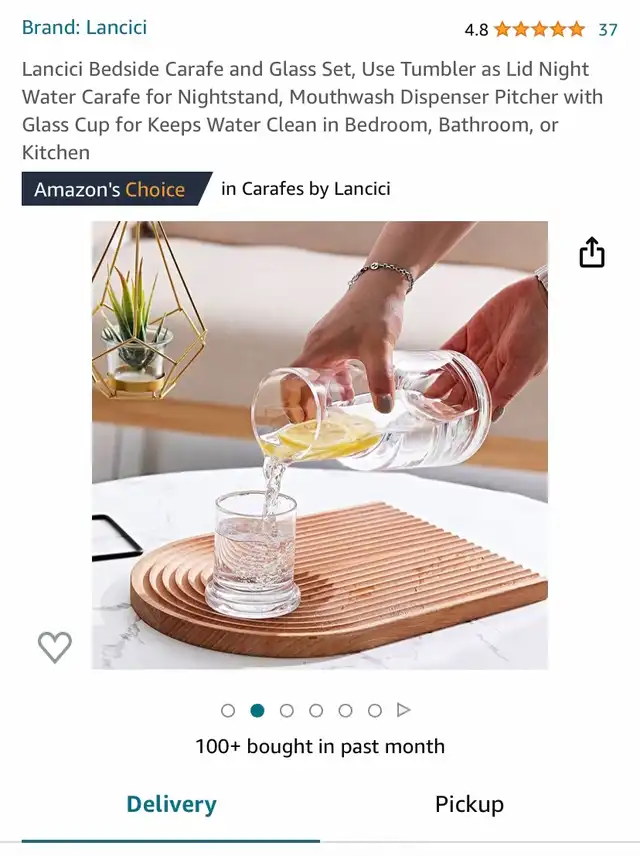Viewport: 640px width, 856px height.
Task: Select the fourth image carousel dot
Action: click(x=316, y=711)
